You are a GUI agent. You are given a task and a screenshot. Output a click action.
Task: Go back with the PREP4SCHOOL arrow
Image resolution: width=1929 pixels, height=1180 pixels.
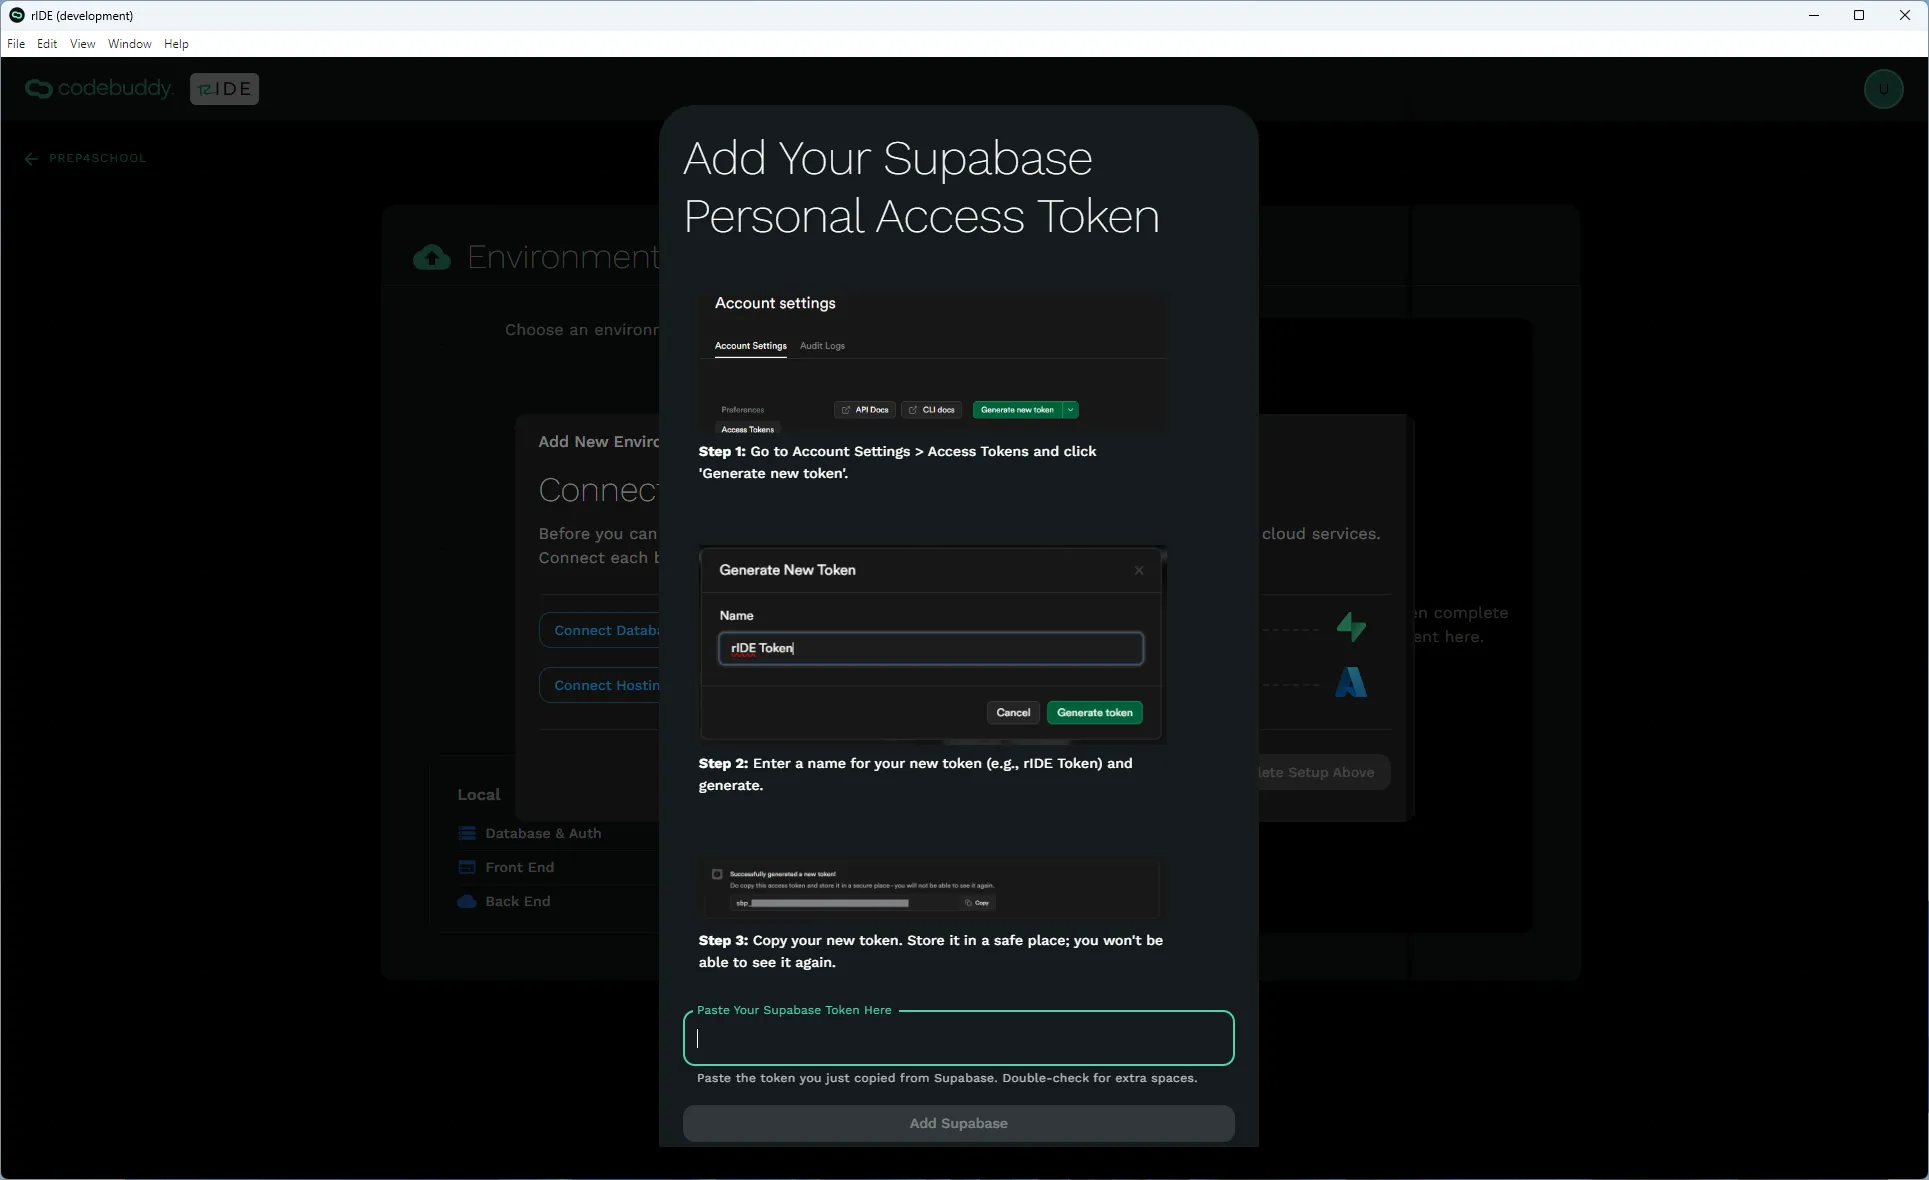tap(31, 158)
